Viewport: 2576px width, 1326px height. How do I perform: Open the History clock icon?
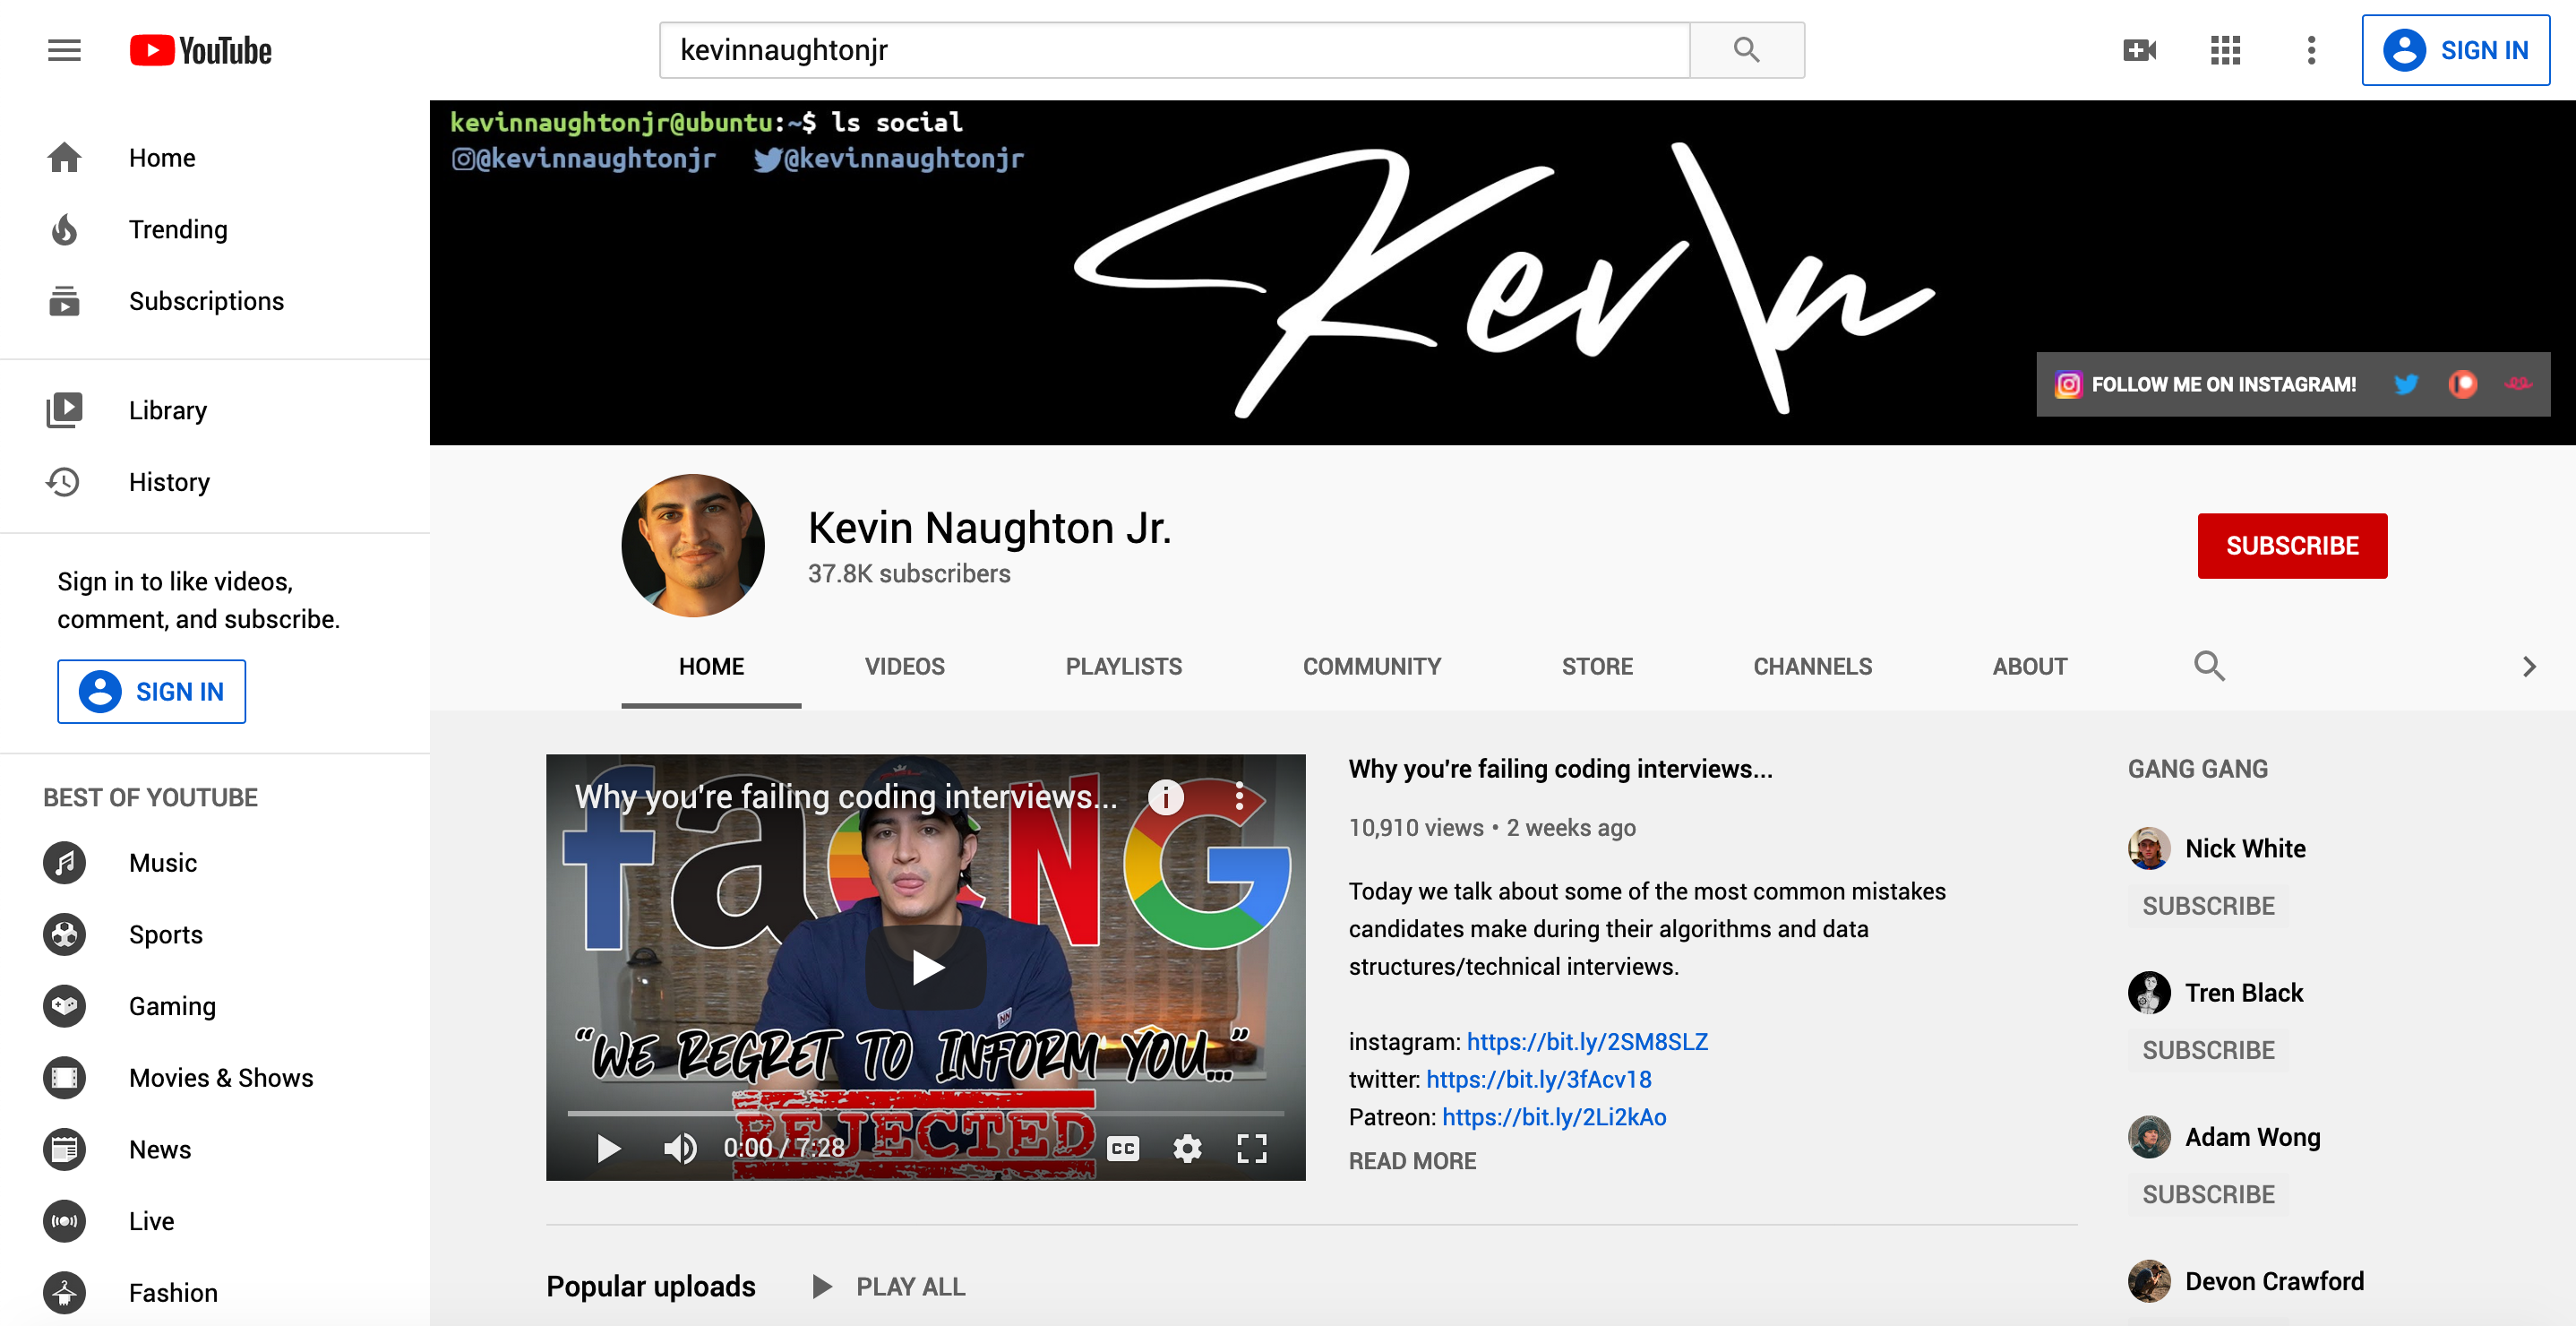[64, 482]
